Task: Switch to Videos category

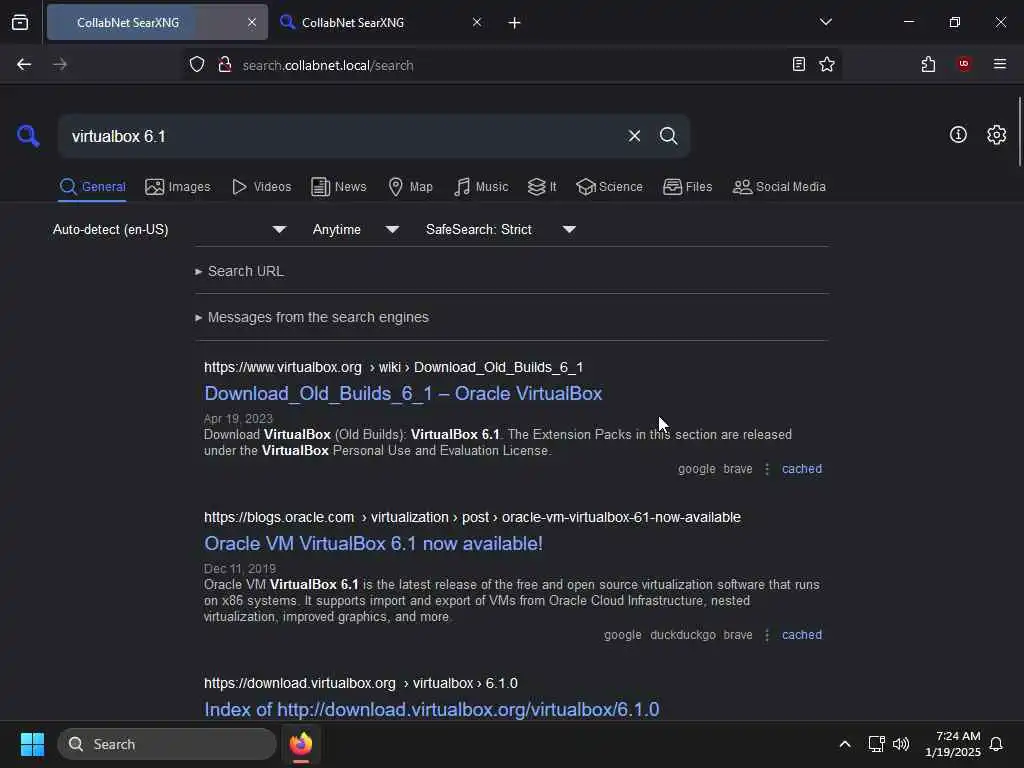Action: coord(261,187)
